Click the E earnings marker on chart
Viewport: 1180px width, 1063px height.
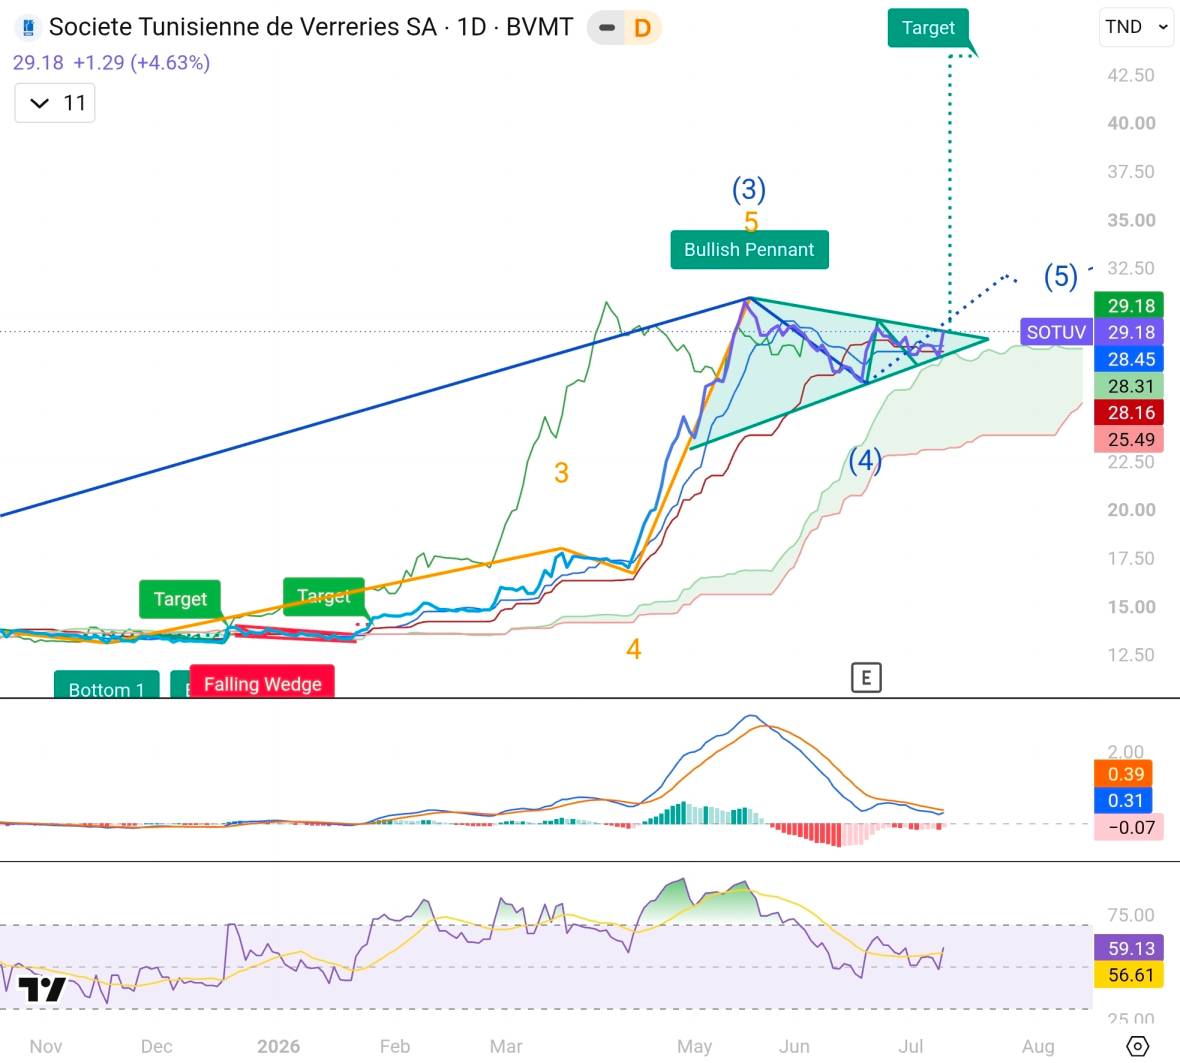(x=865, y=678)
